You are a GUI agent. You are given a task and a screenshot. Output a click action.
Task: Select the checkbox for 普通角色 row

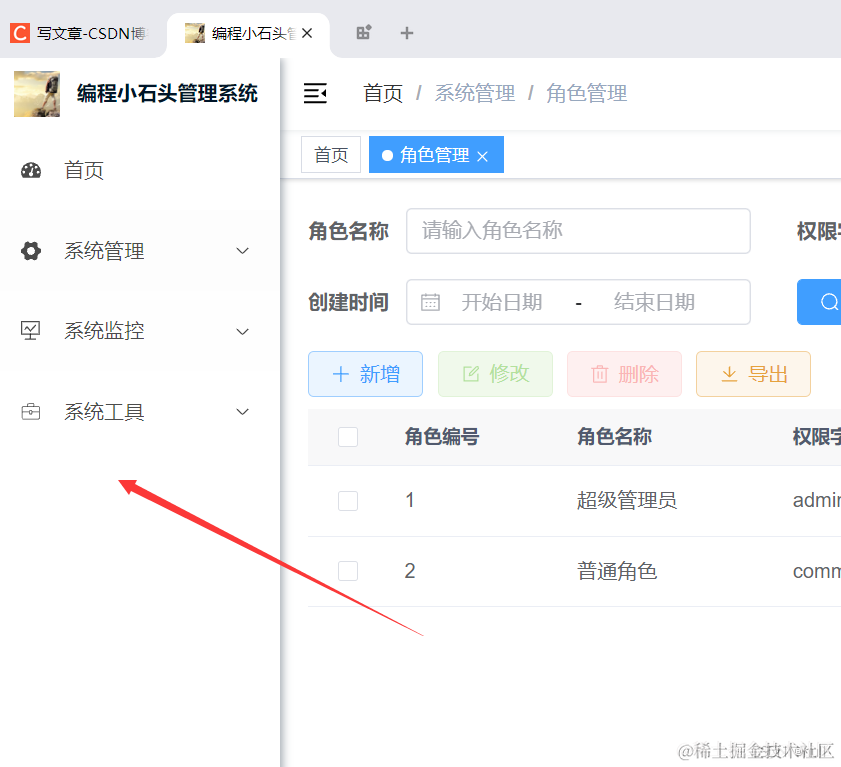pyautogui.click(x=348, y=571)
